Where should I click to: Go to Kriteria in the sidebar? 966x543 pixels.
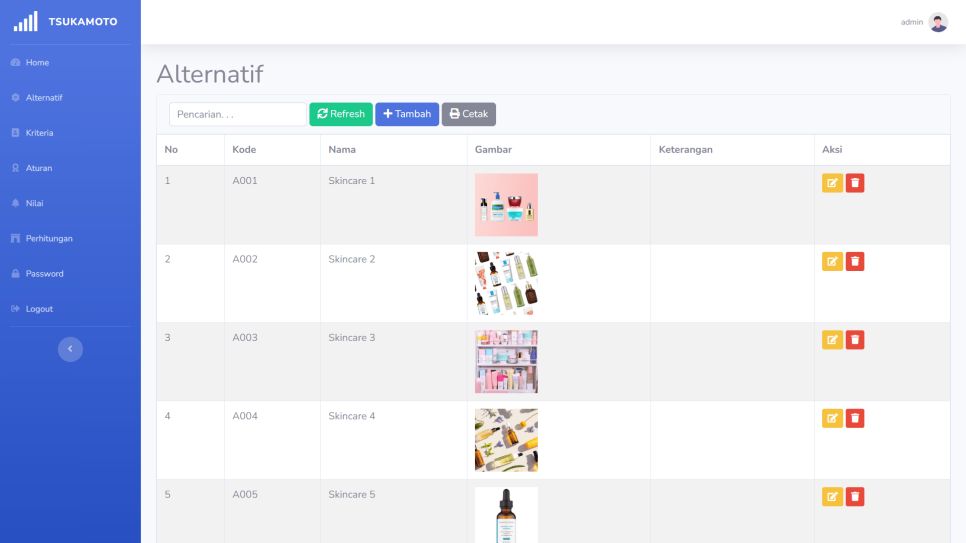39,133
